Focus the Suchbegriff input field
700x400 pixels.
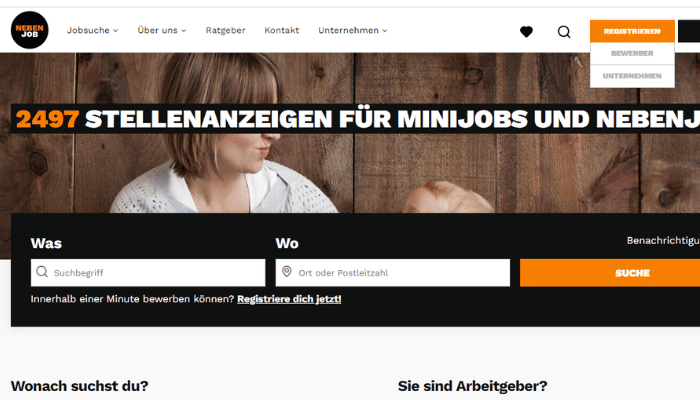coord(148,273)
